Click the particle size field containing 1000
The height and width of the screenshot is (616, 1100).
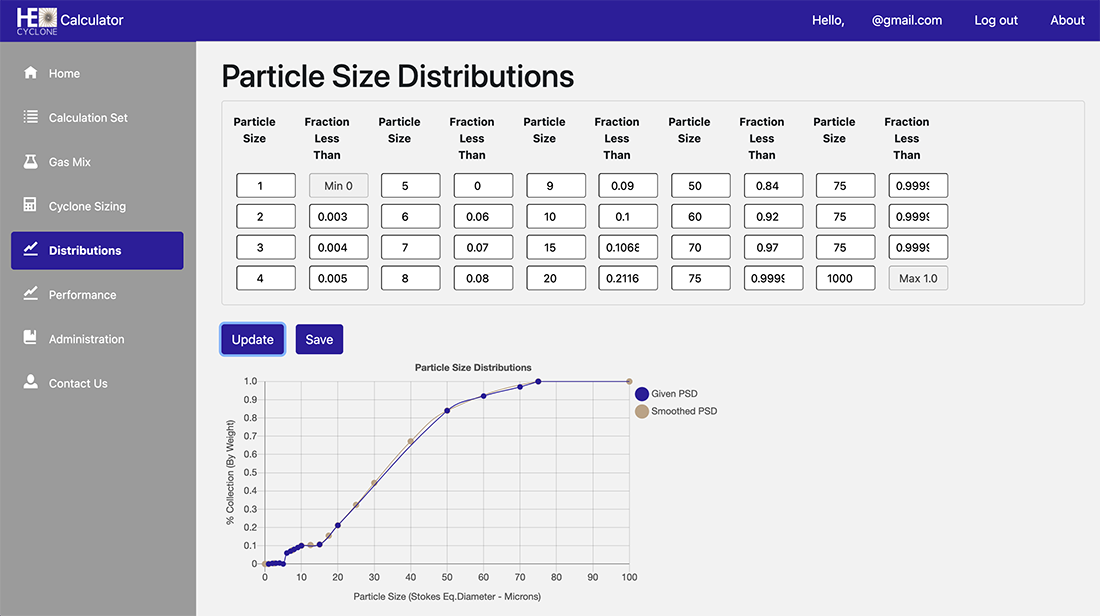point(845,278)
